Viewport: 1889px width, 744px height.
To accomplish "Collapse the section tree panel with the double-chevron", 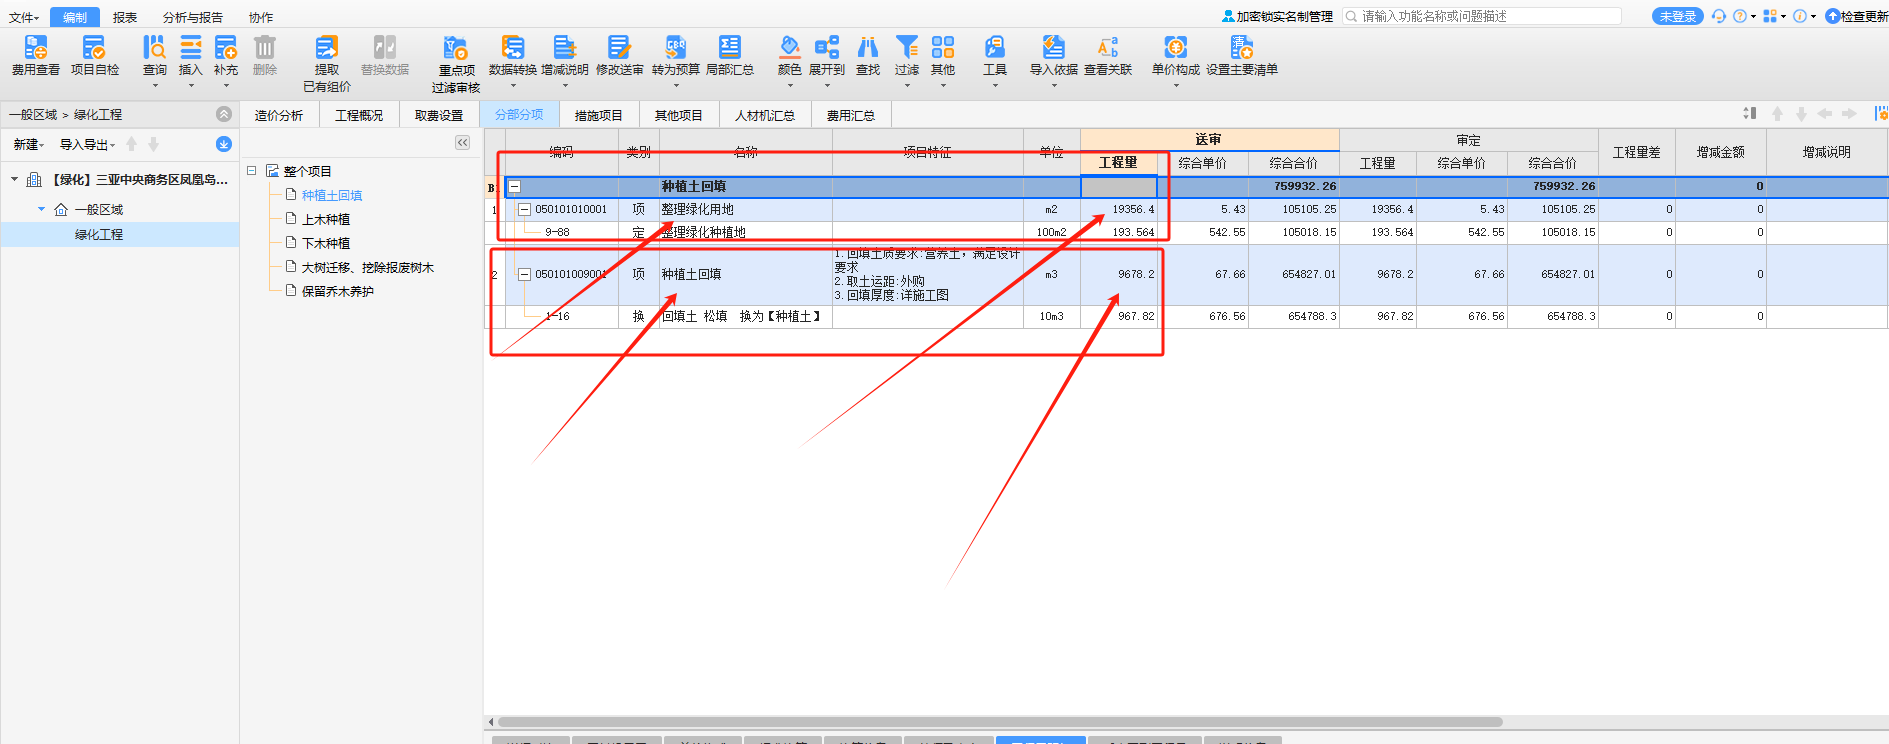I will pyautogui.click(x=462, y=143).
